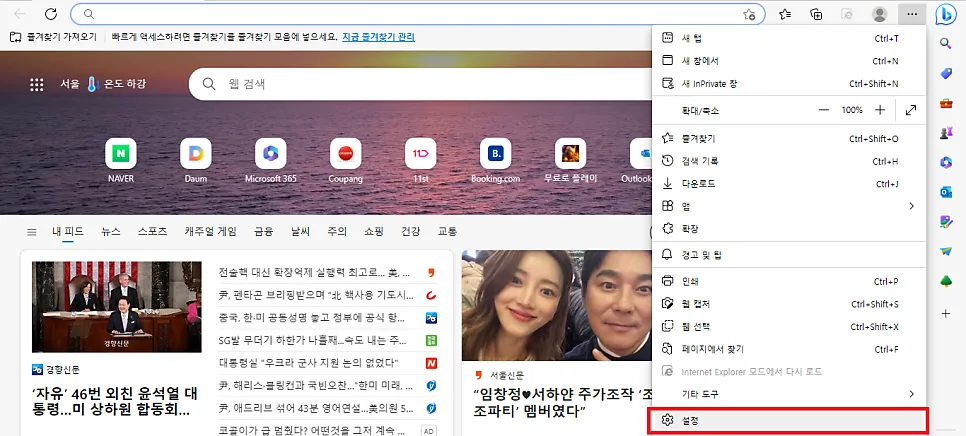Open the 서울 온도 하강 weather widget
Viewport: 966px width, 436px height.
pos(103,84)
